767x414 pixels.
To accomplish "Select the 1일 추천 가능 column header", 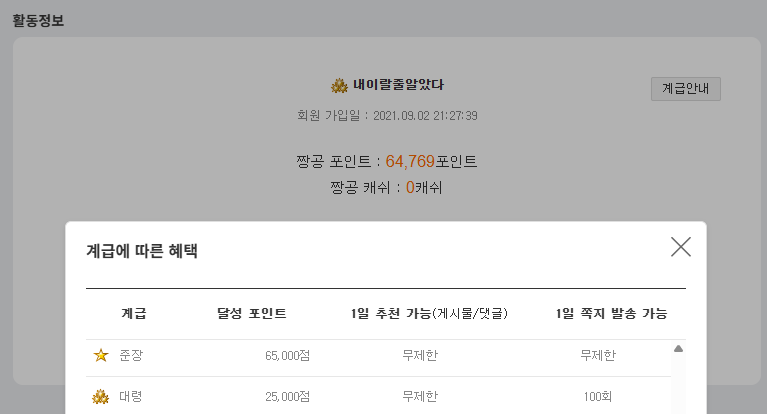I will click(x=430, y=314).
